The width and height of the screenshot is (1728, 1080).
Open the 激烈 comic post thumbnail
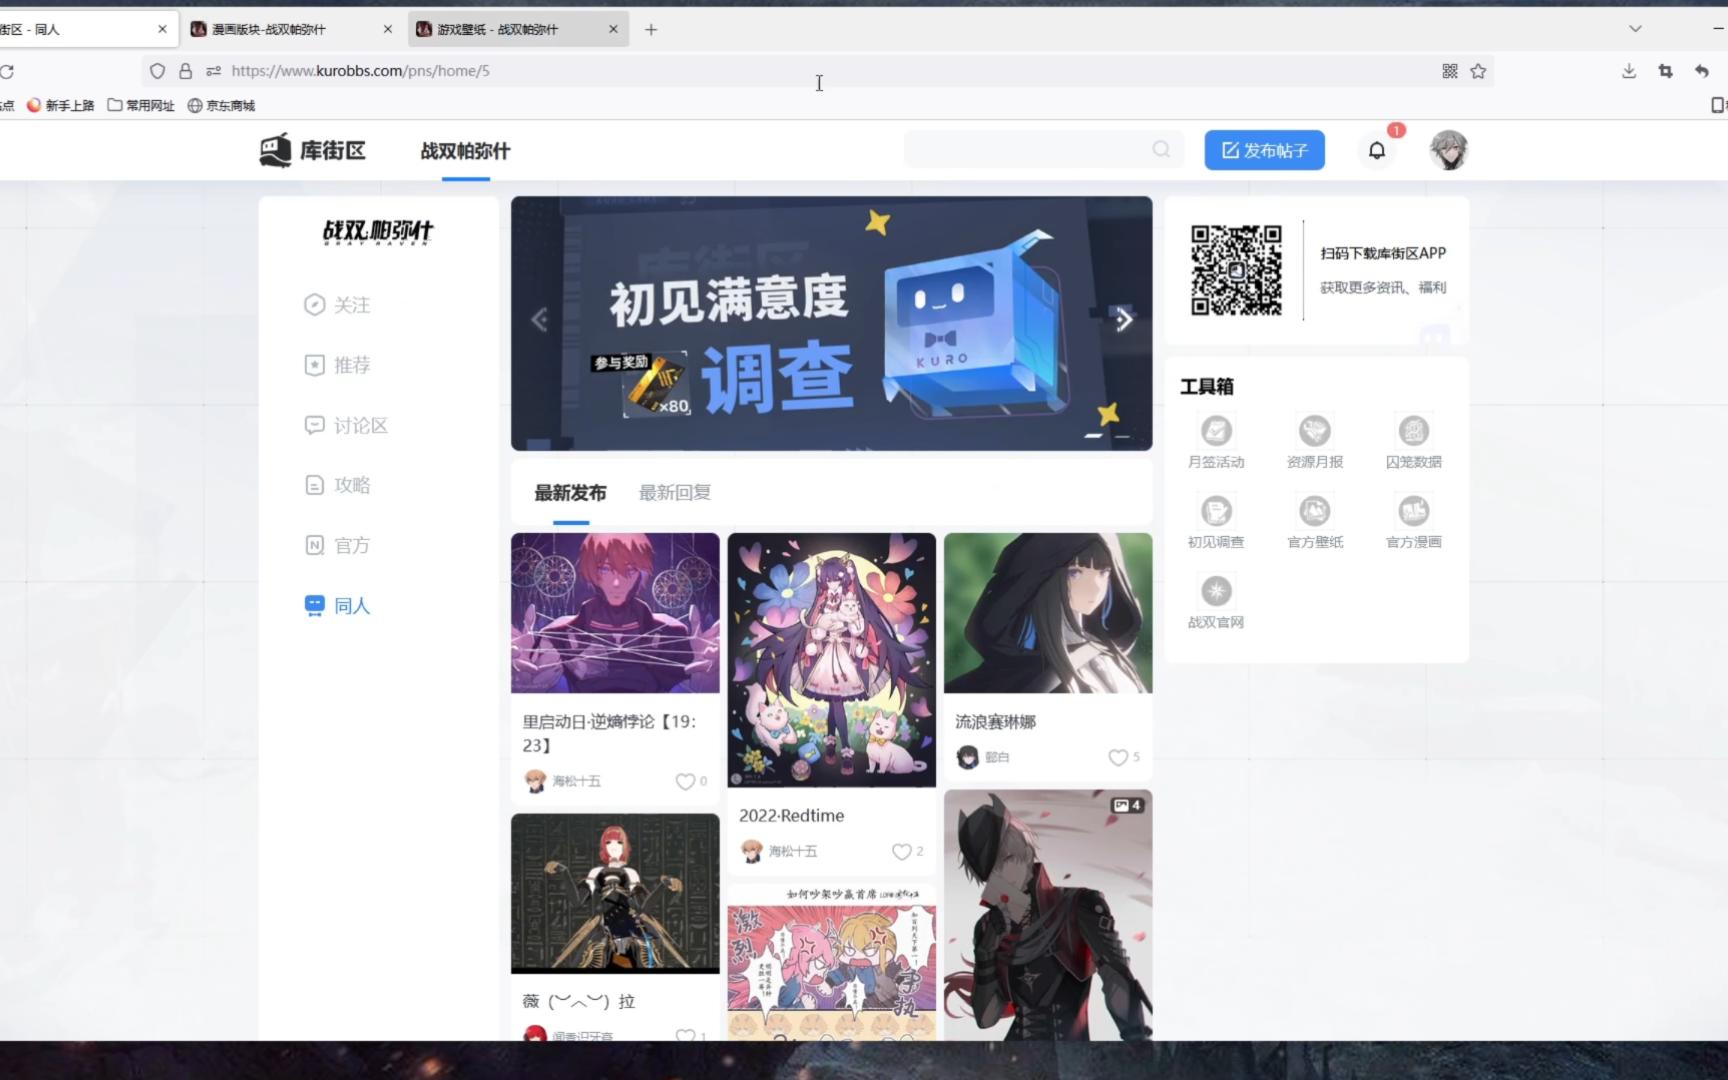pos(831,962)
